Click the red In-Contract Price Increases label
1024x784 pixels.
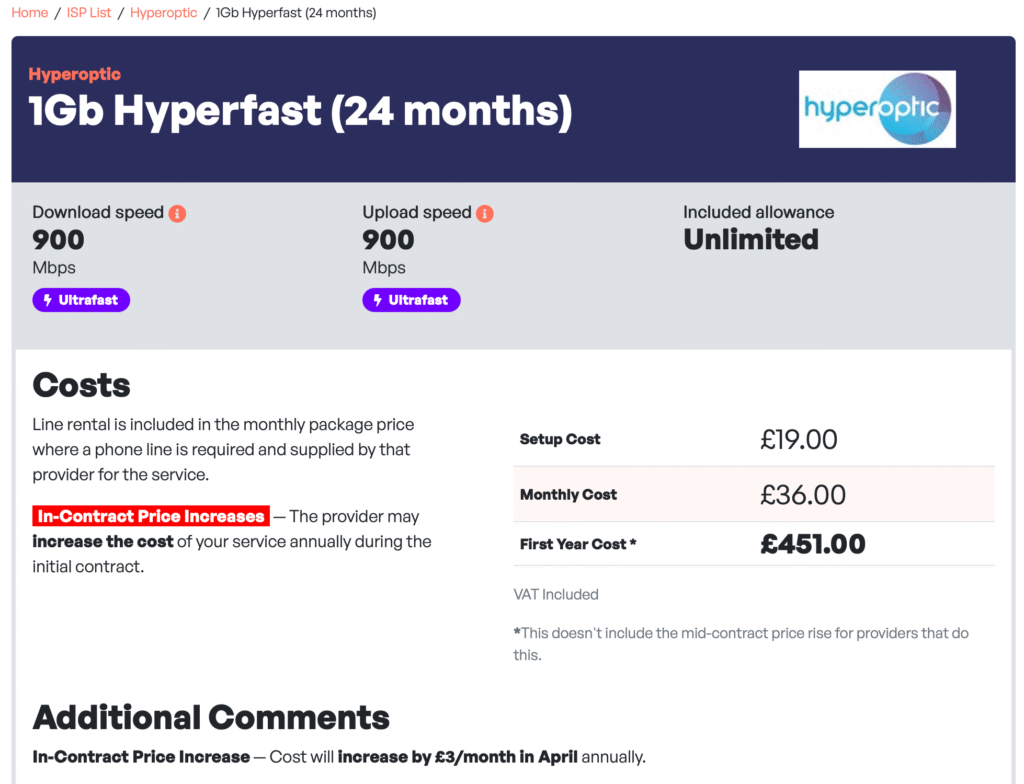click(151, 517)
